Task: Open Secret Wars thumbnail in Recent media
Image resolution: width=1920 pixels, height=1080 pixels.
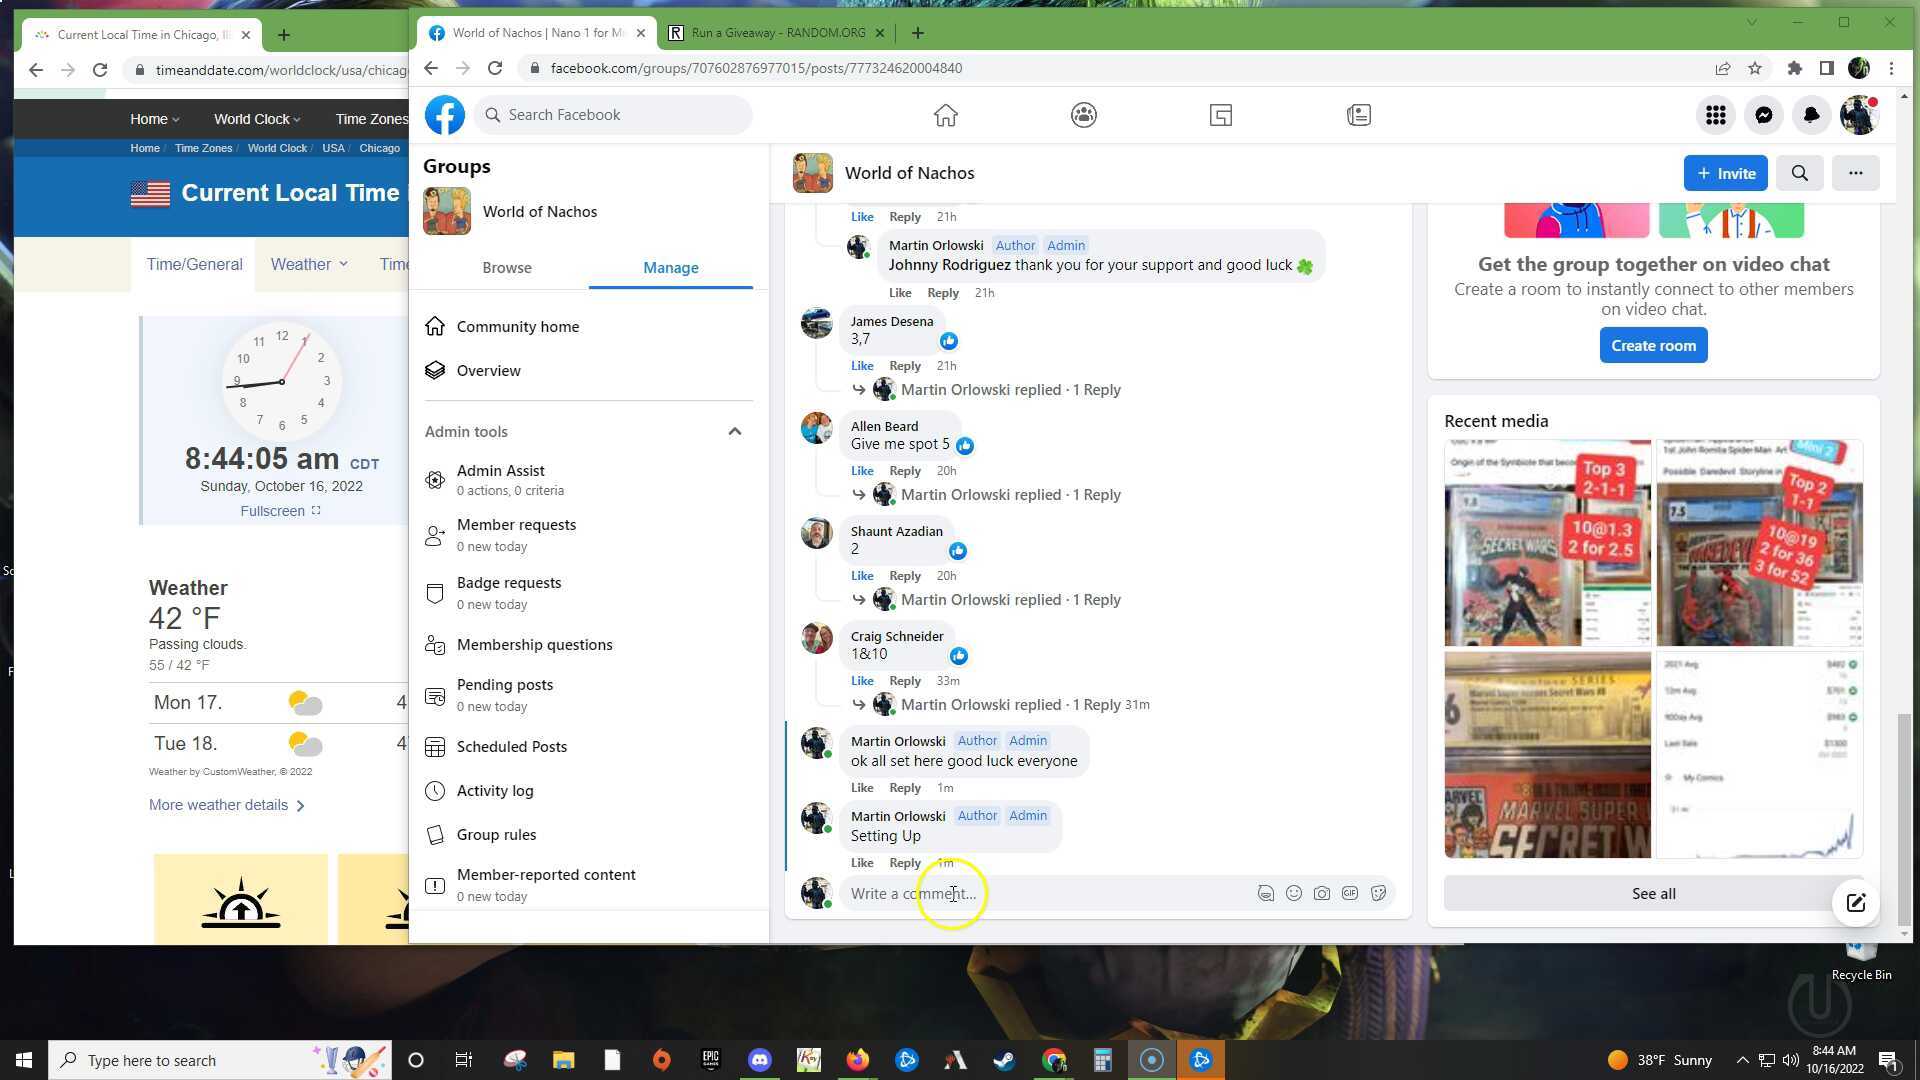Action: click(x=1547, y=543)
